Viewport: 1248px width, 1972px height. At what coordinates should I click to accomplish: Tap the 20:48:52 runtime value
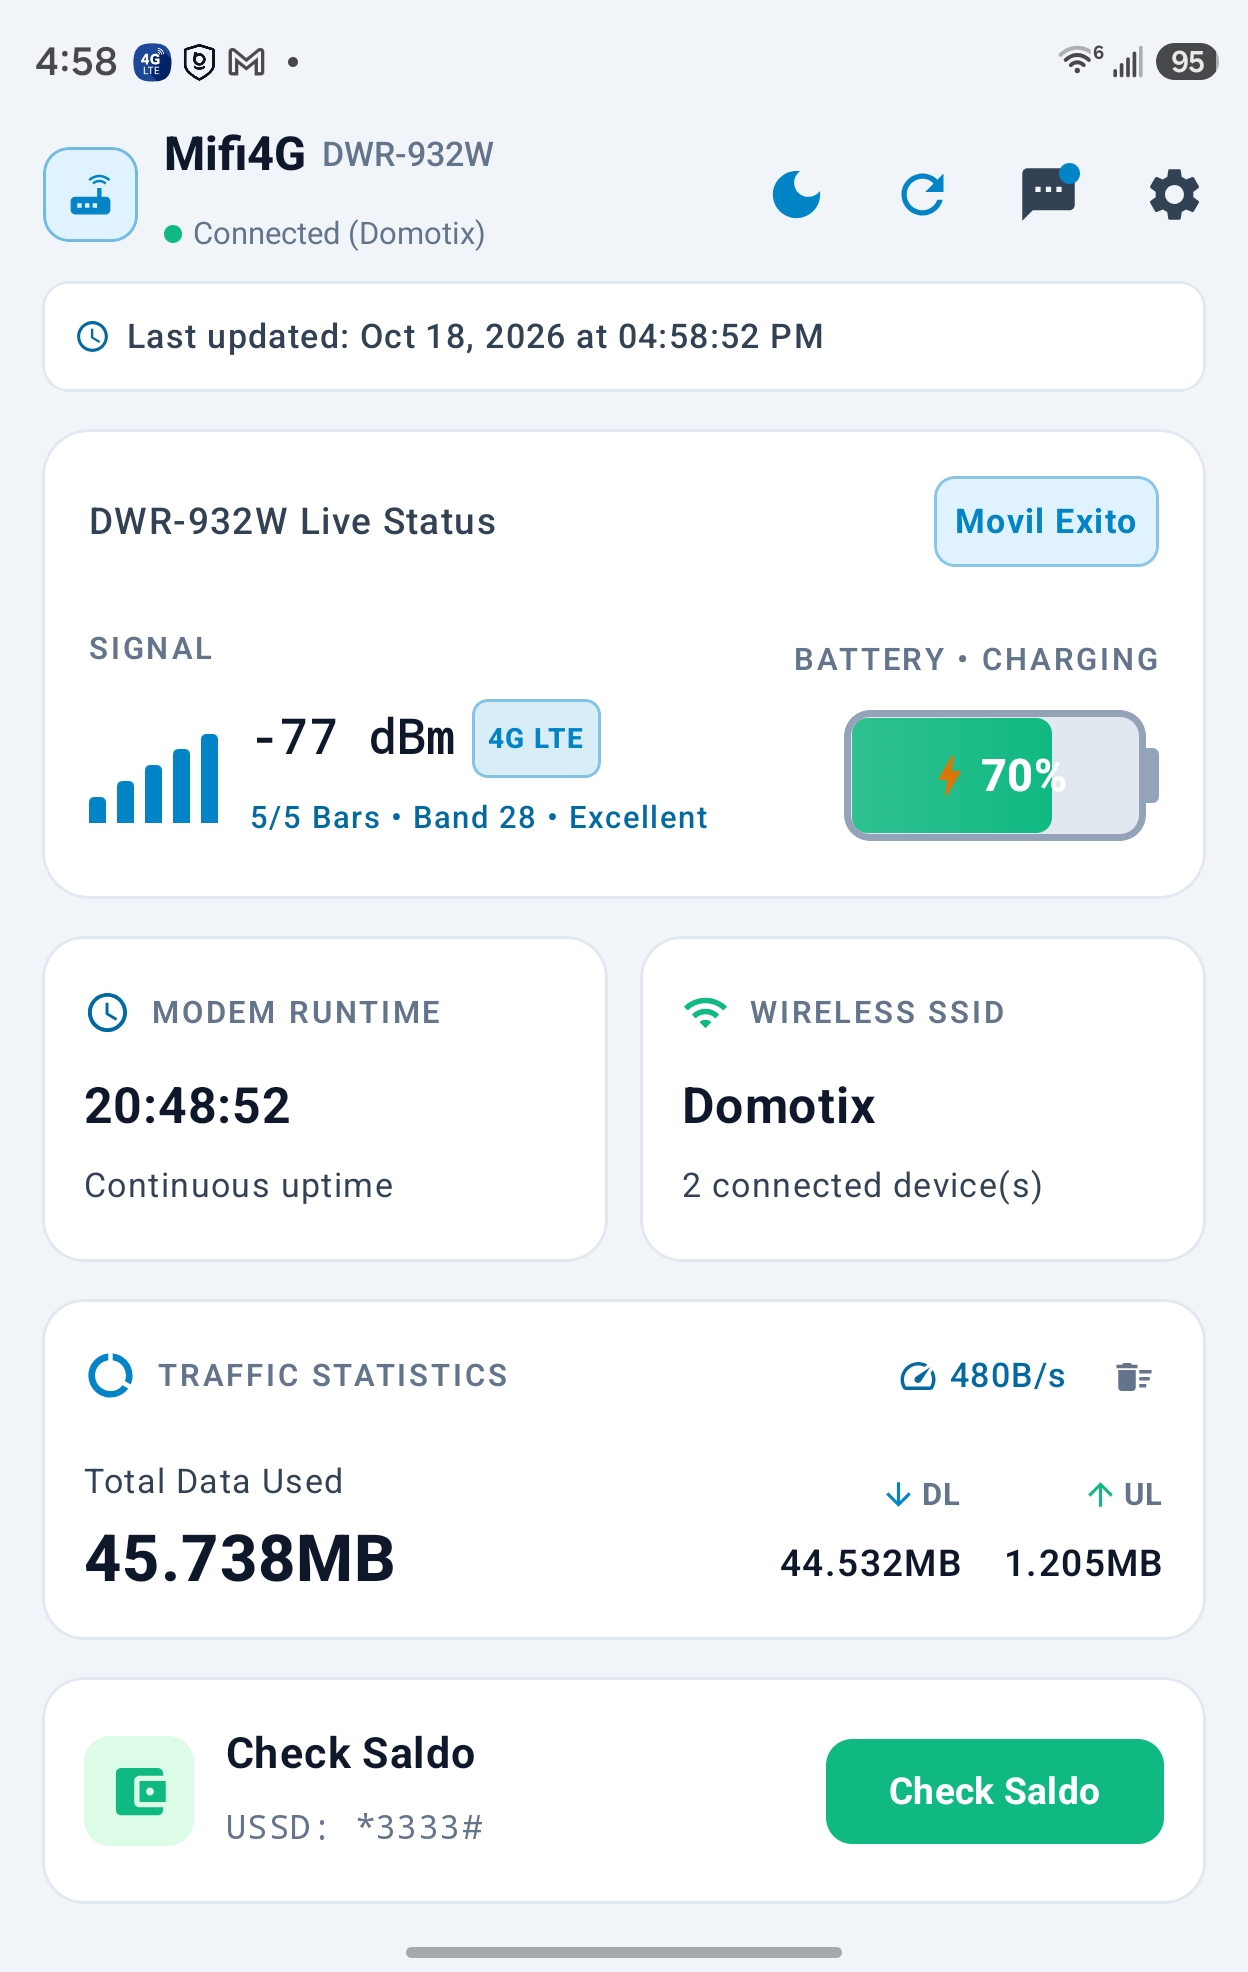187,1106
